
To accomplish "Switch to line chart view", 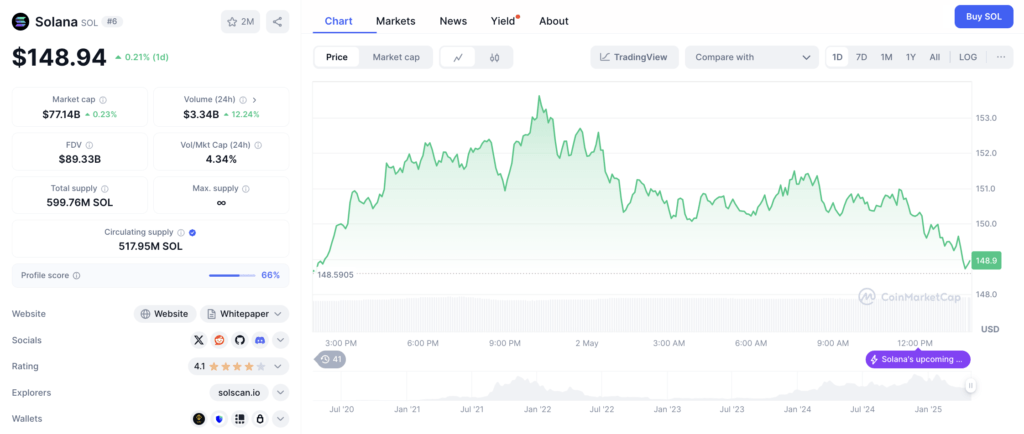I will [x=458, y=57].
